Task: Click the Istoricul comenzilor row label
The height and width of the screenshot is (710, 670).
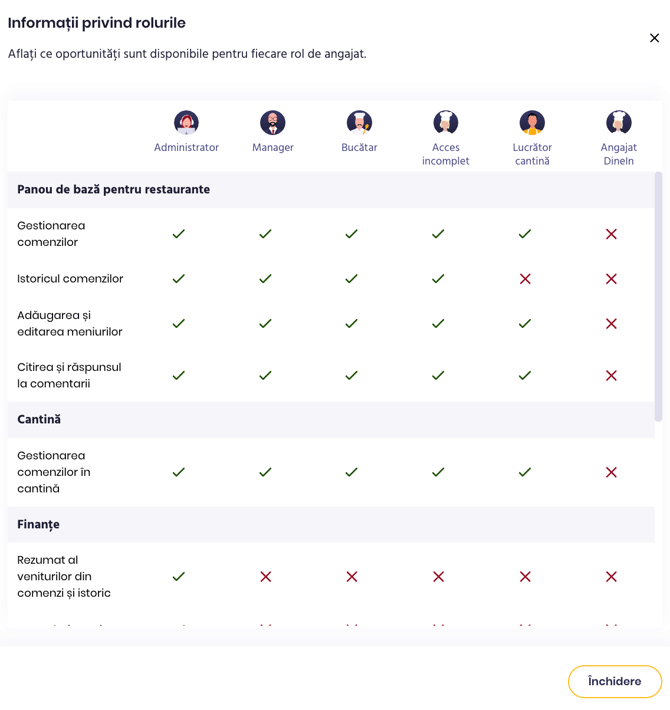Action: 70,279
